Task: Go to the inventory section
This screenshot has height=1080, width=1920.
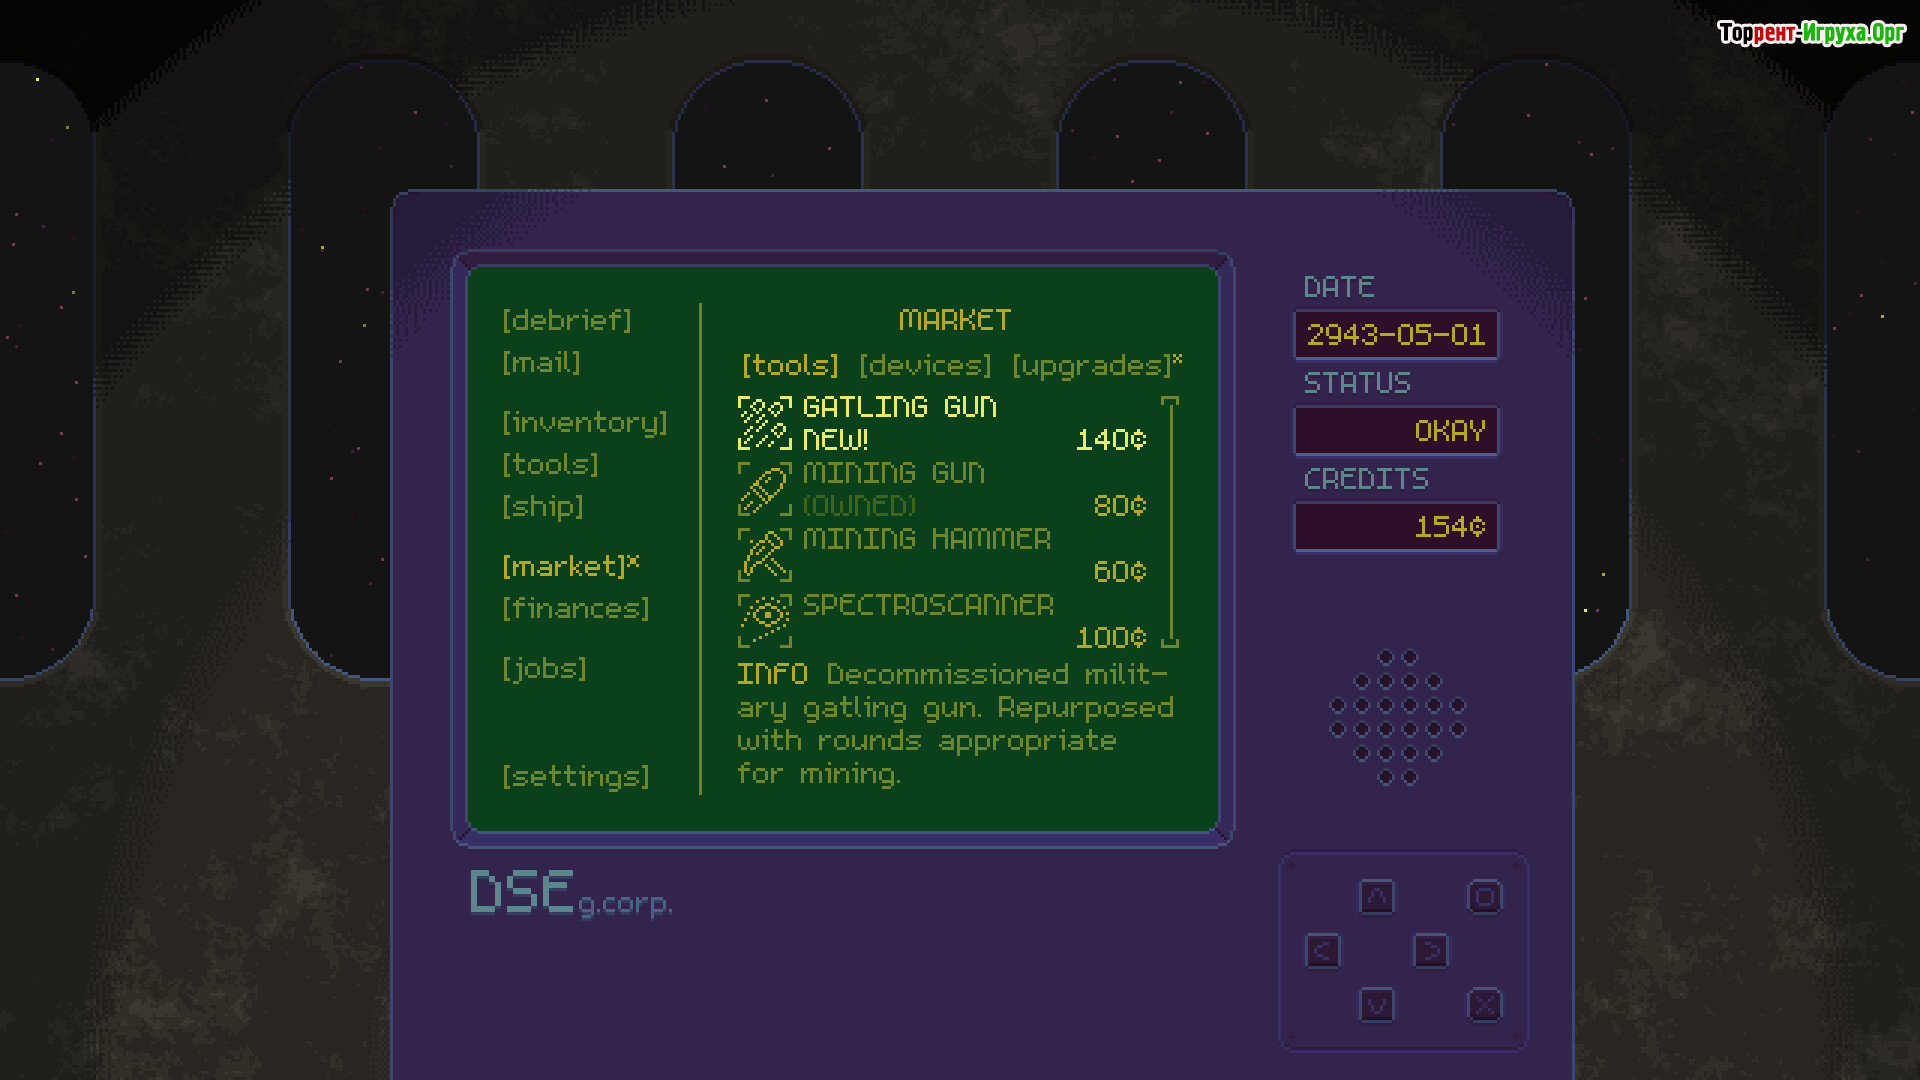Action: [585, 423]
